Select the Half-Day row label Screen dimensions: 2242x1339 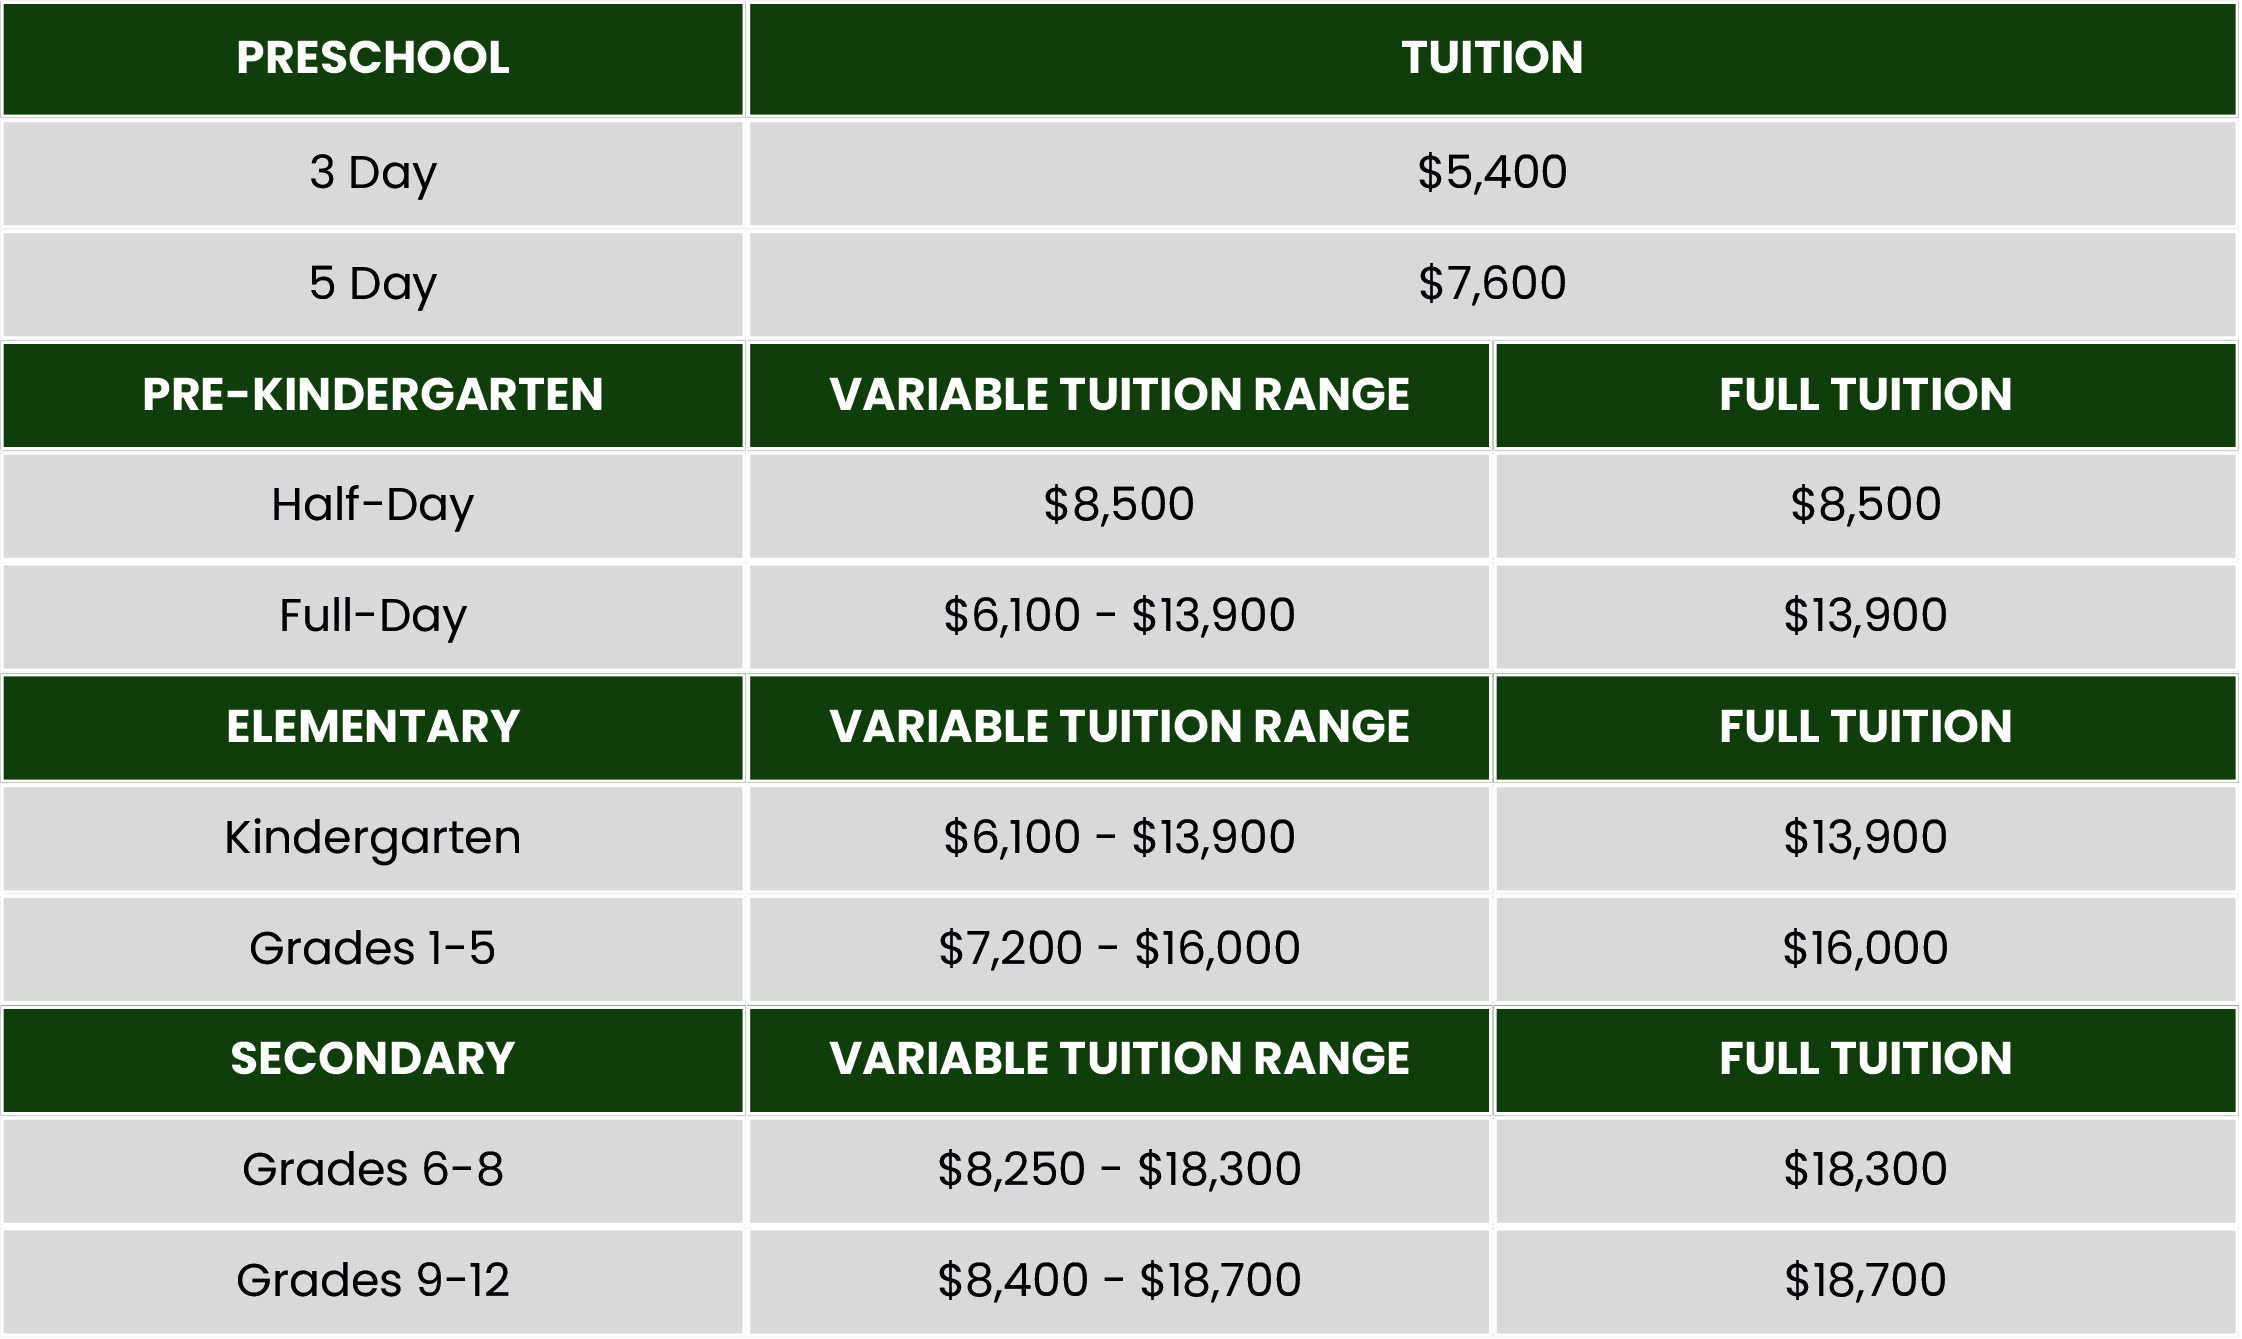click(373, 505)
